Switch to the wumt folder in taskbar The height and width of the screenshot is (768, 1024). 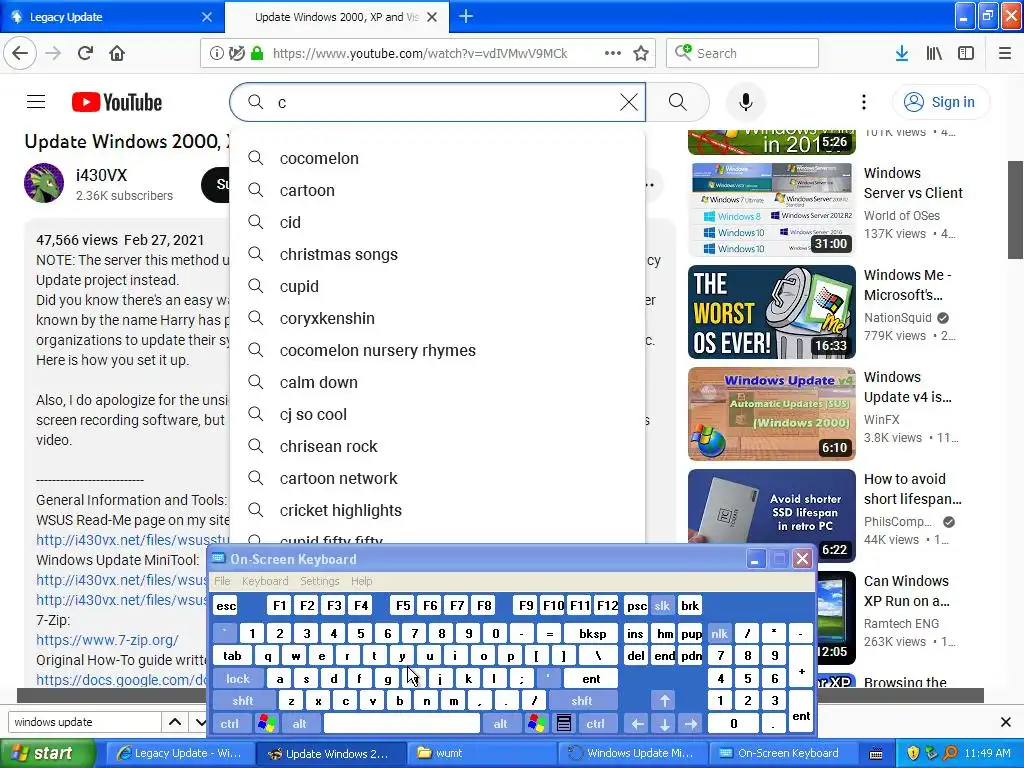(x=482, y=753)
